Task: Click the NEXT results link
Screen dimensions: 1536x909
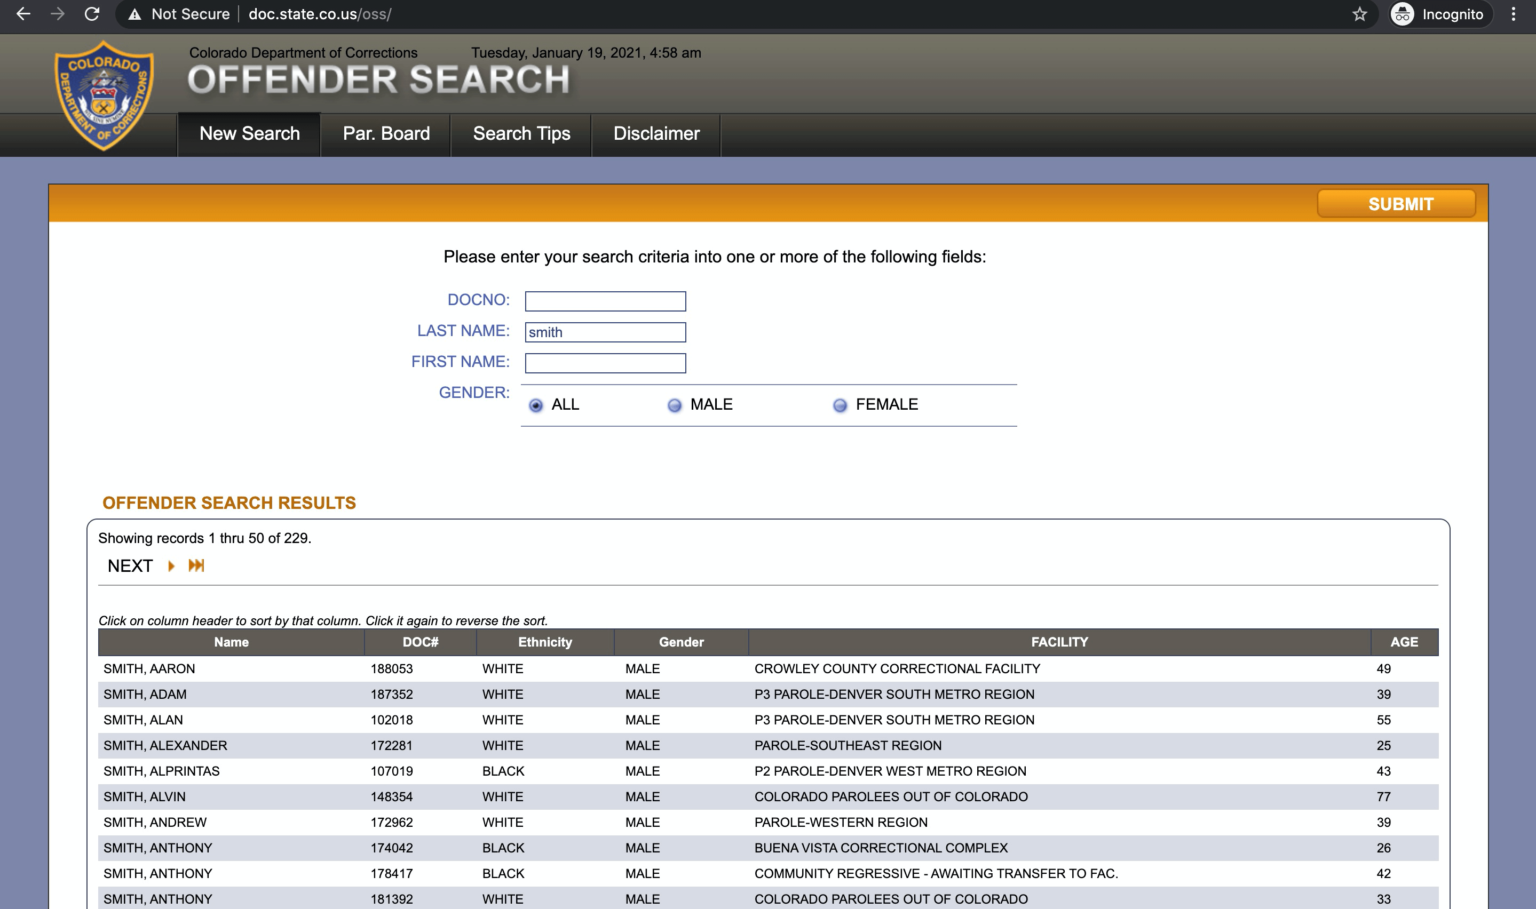Action: click(130, 566)
